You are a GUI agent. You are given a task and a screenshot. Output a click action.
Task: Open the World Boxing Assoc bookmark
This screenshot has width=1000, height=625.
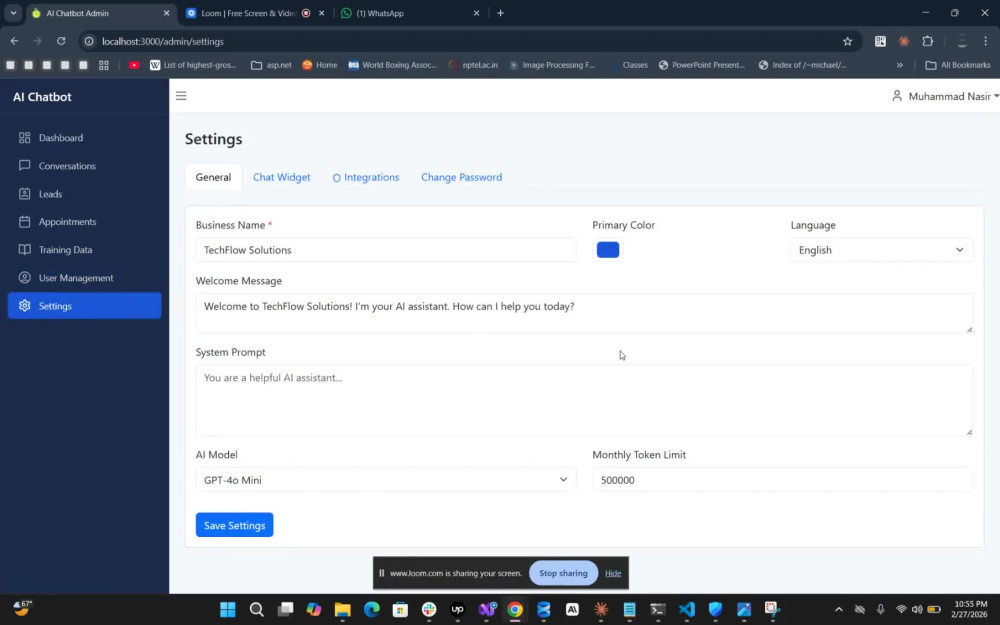(393, 65)
